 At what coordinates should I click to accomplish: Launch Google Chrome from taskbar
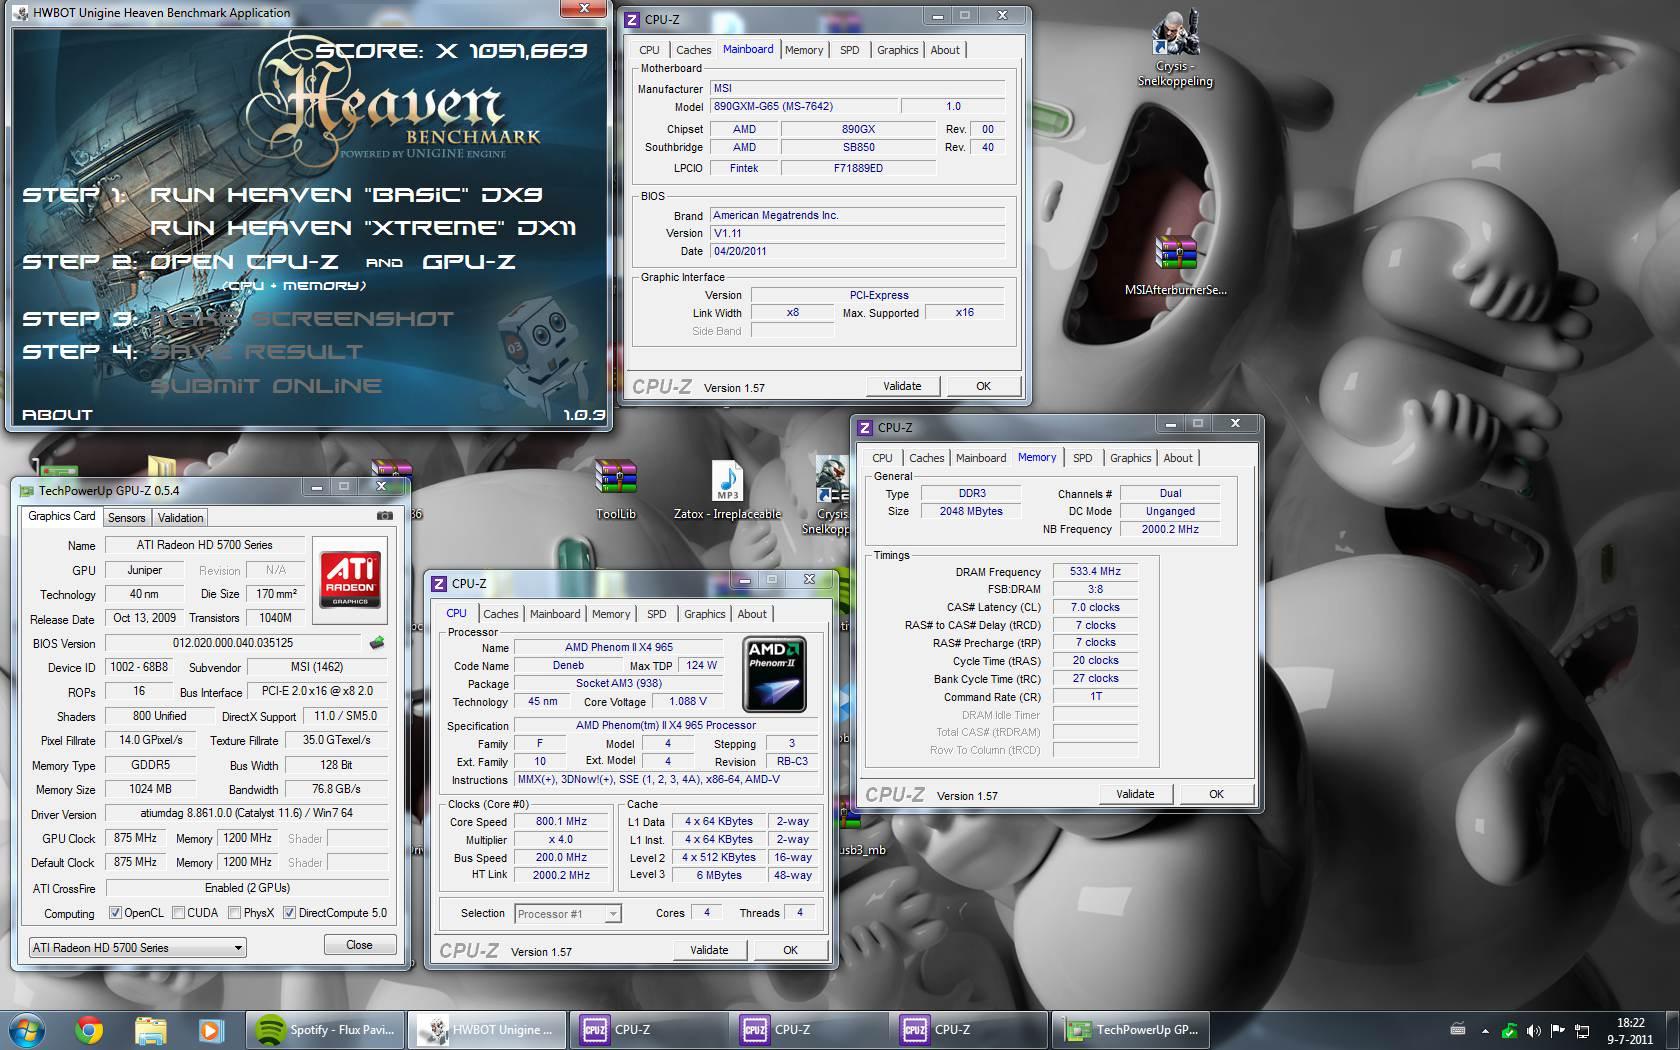point(89,1030)
